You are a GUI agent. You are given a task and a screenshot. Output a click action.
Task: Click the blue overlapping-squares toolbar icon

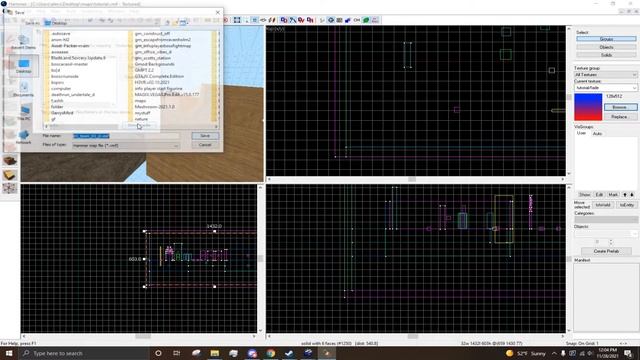[x=284, y=20]
